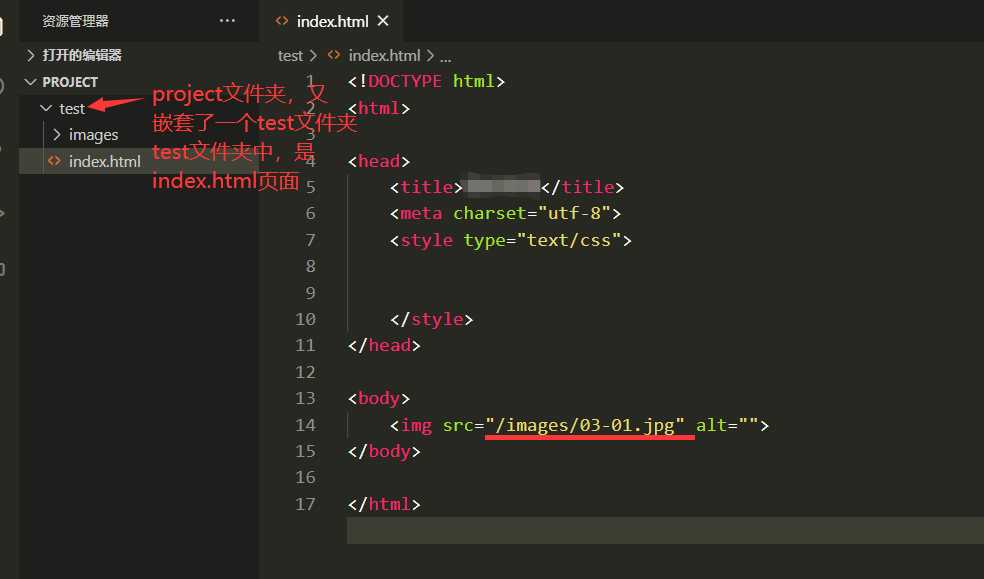
Task: Click the HTML file icon on the editor tab
Action: point(282,21)
